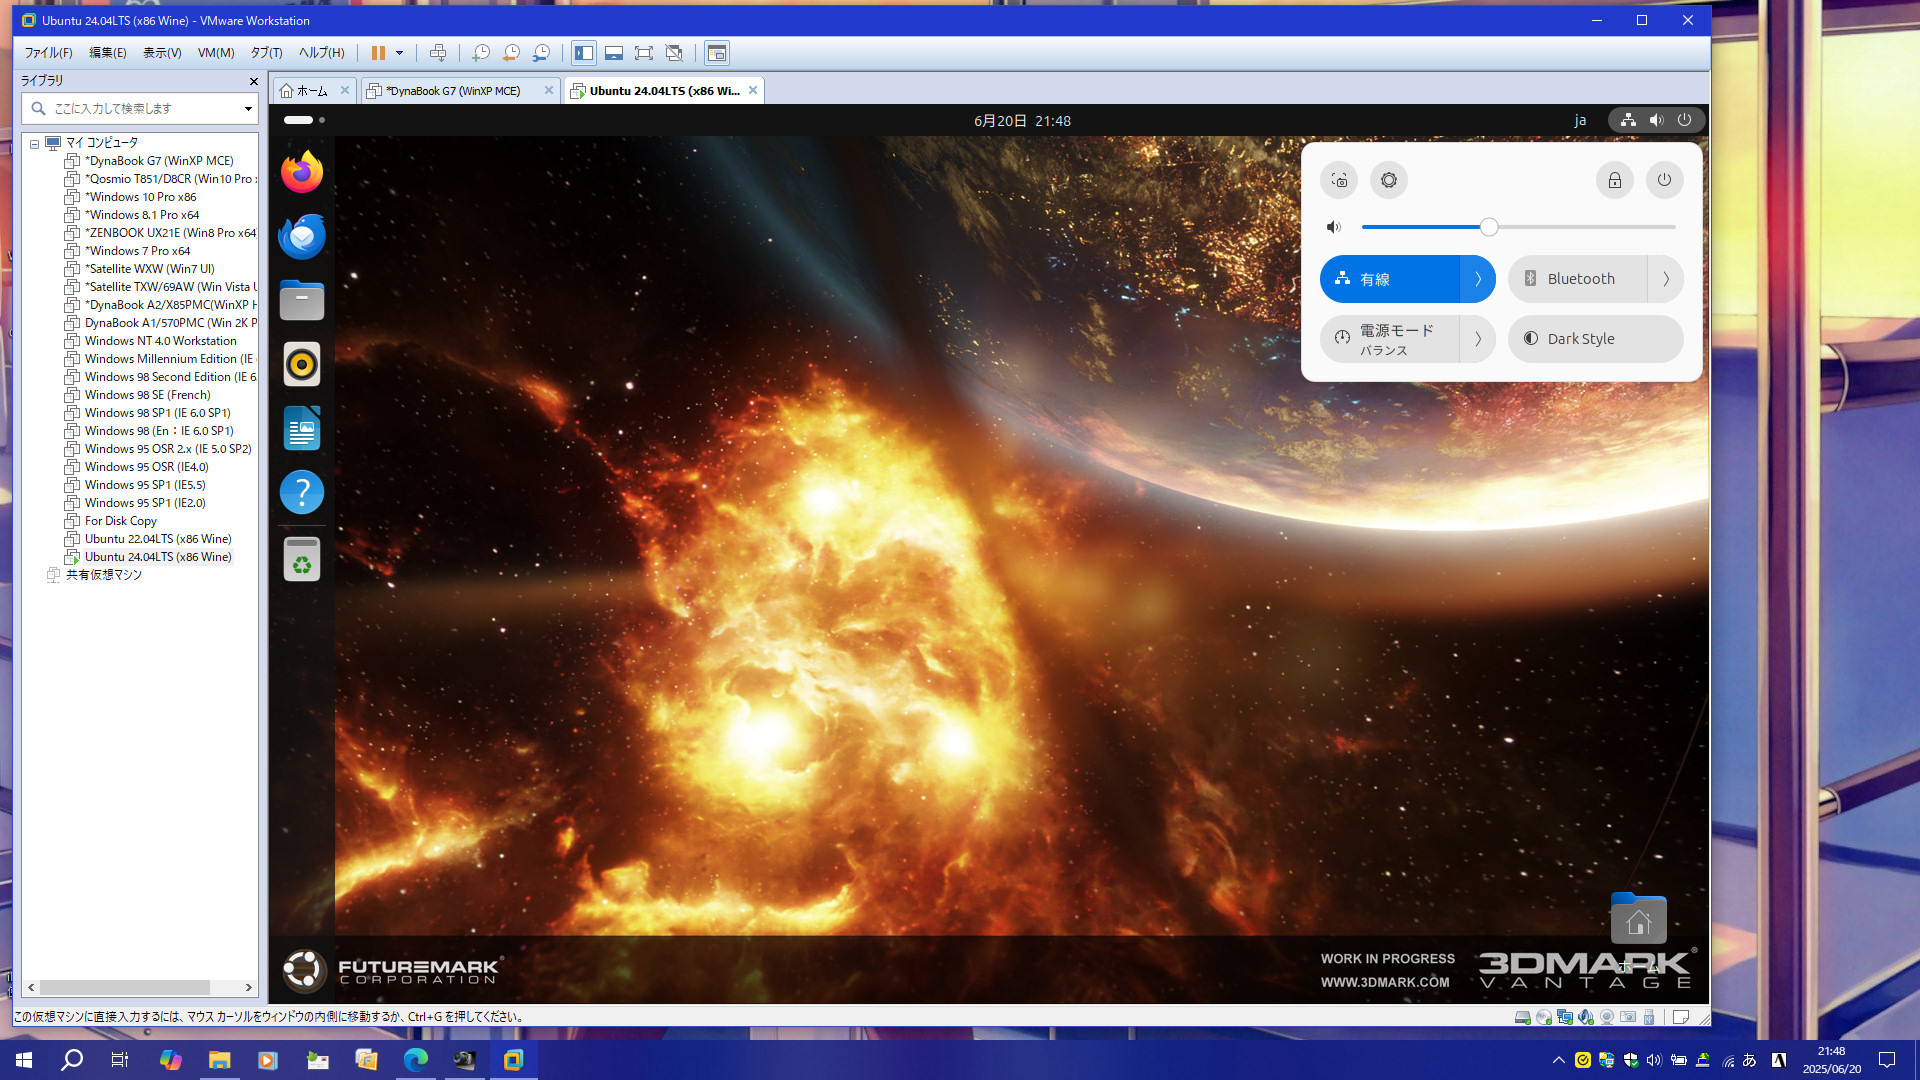The width and height of the screenshot is (1920, 1080).
Task: Collapse the マイ コンピュータ tree node
Action: 34,143
